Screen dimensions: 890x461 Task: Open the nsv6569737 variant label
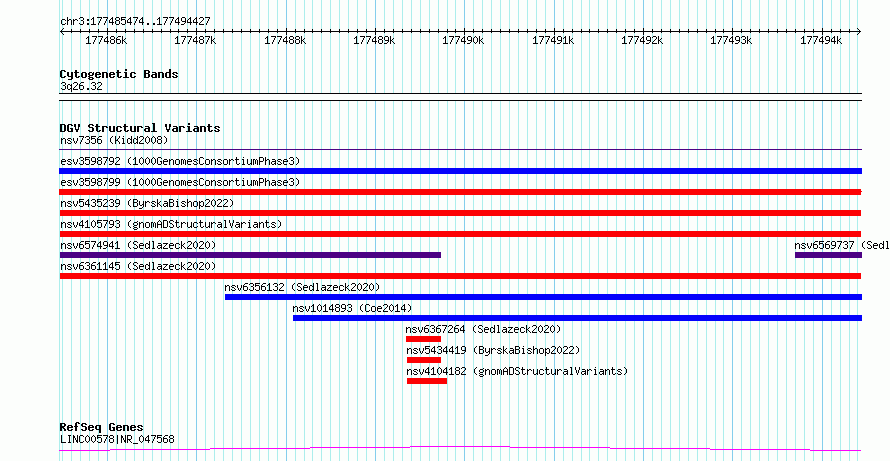(x=842, y=245)
